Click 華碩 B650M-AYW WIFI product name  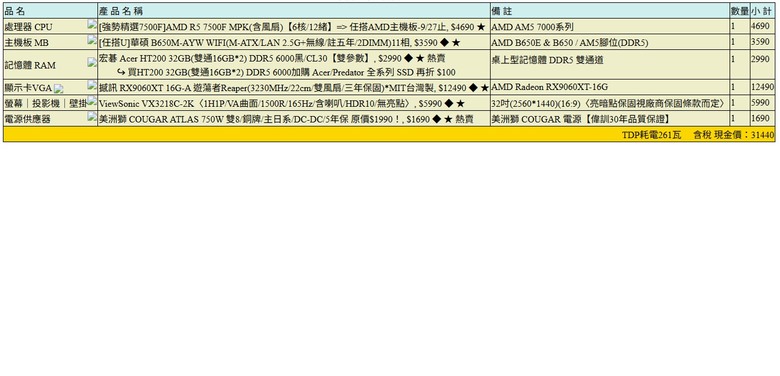tap(280, 43)
